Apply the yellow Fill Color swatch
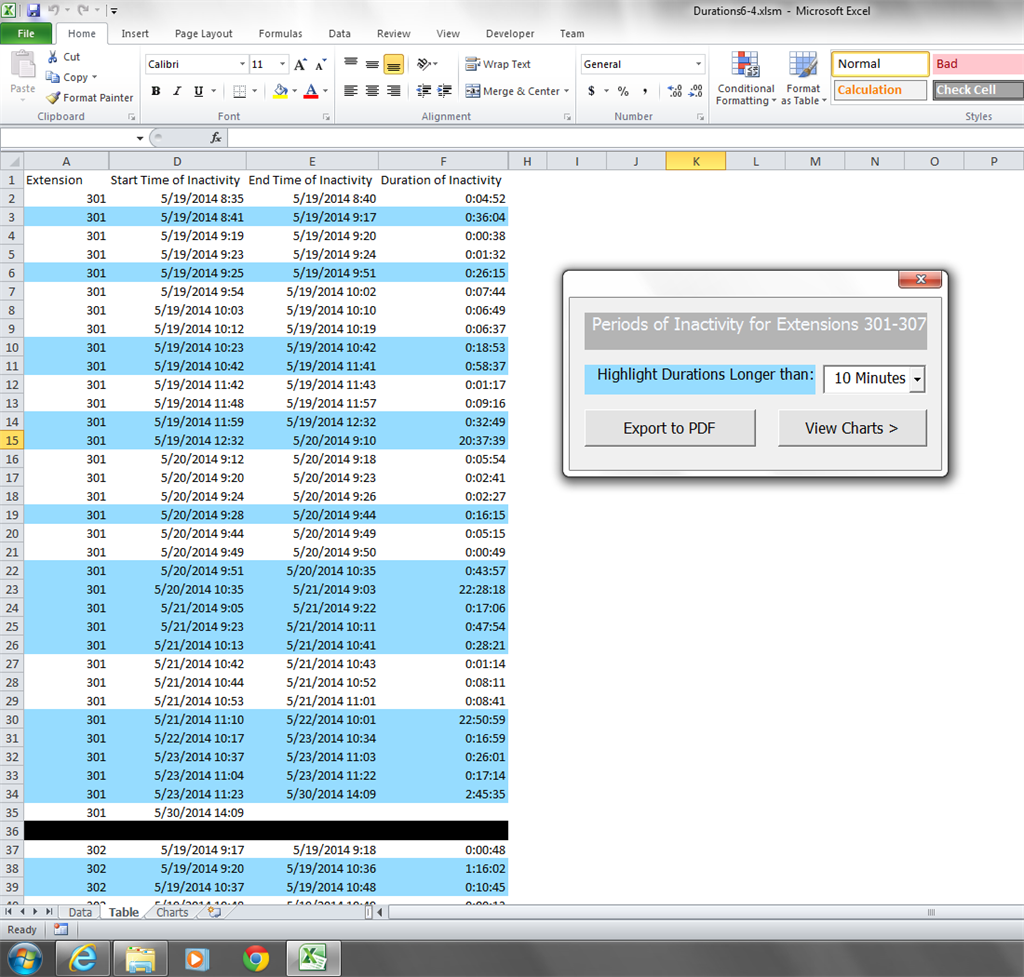 279,91
